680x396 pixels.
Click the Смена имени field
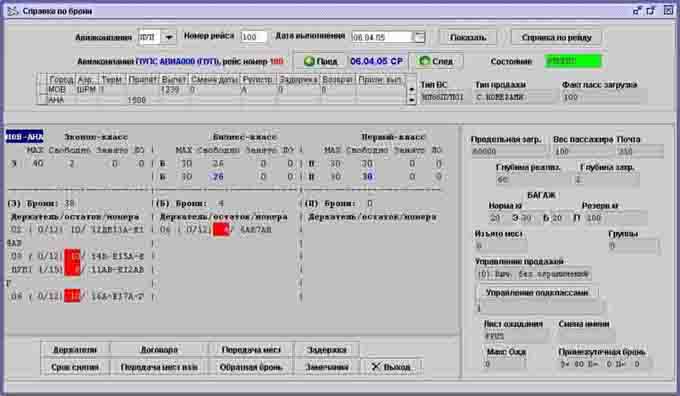(x=586, y=336)
